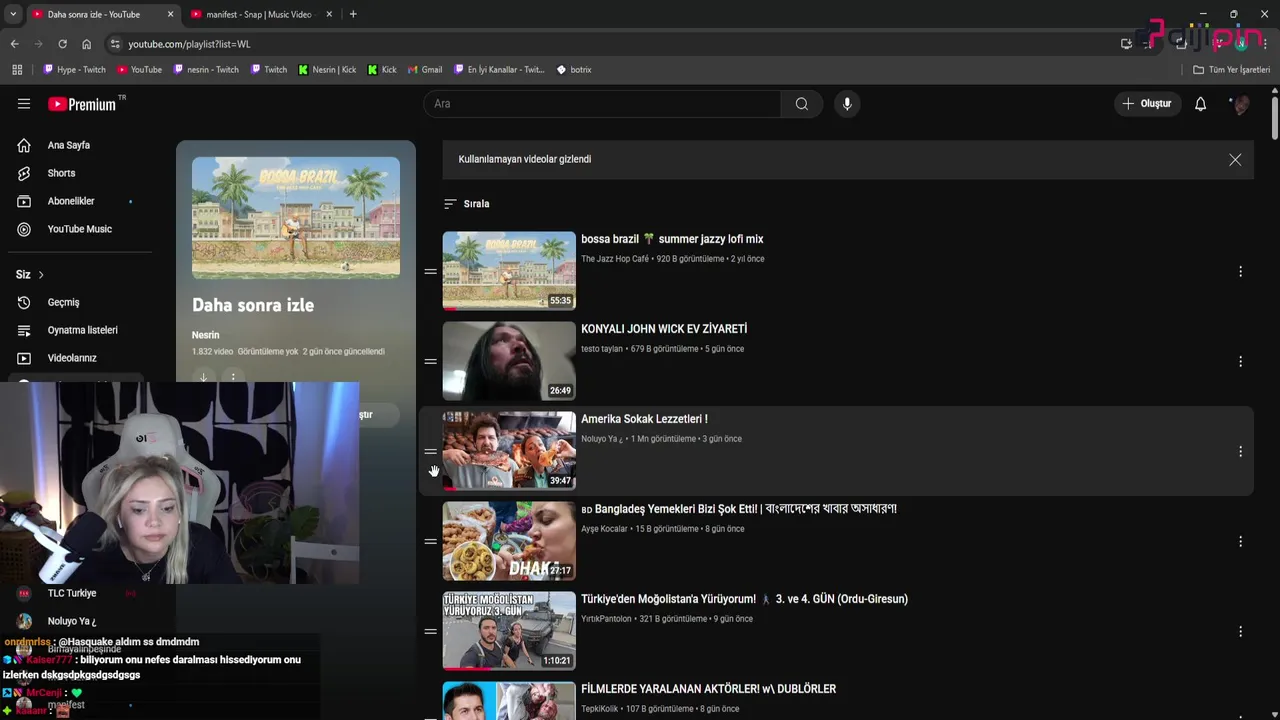Viewport: 1280px width, 720px height.
Task: Open options menu for Bangladeş Yemekleri video
Action: (1240, 541)
